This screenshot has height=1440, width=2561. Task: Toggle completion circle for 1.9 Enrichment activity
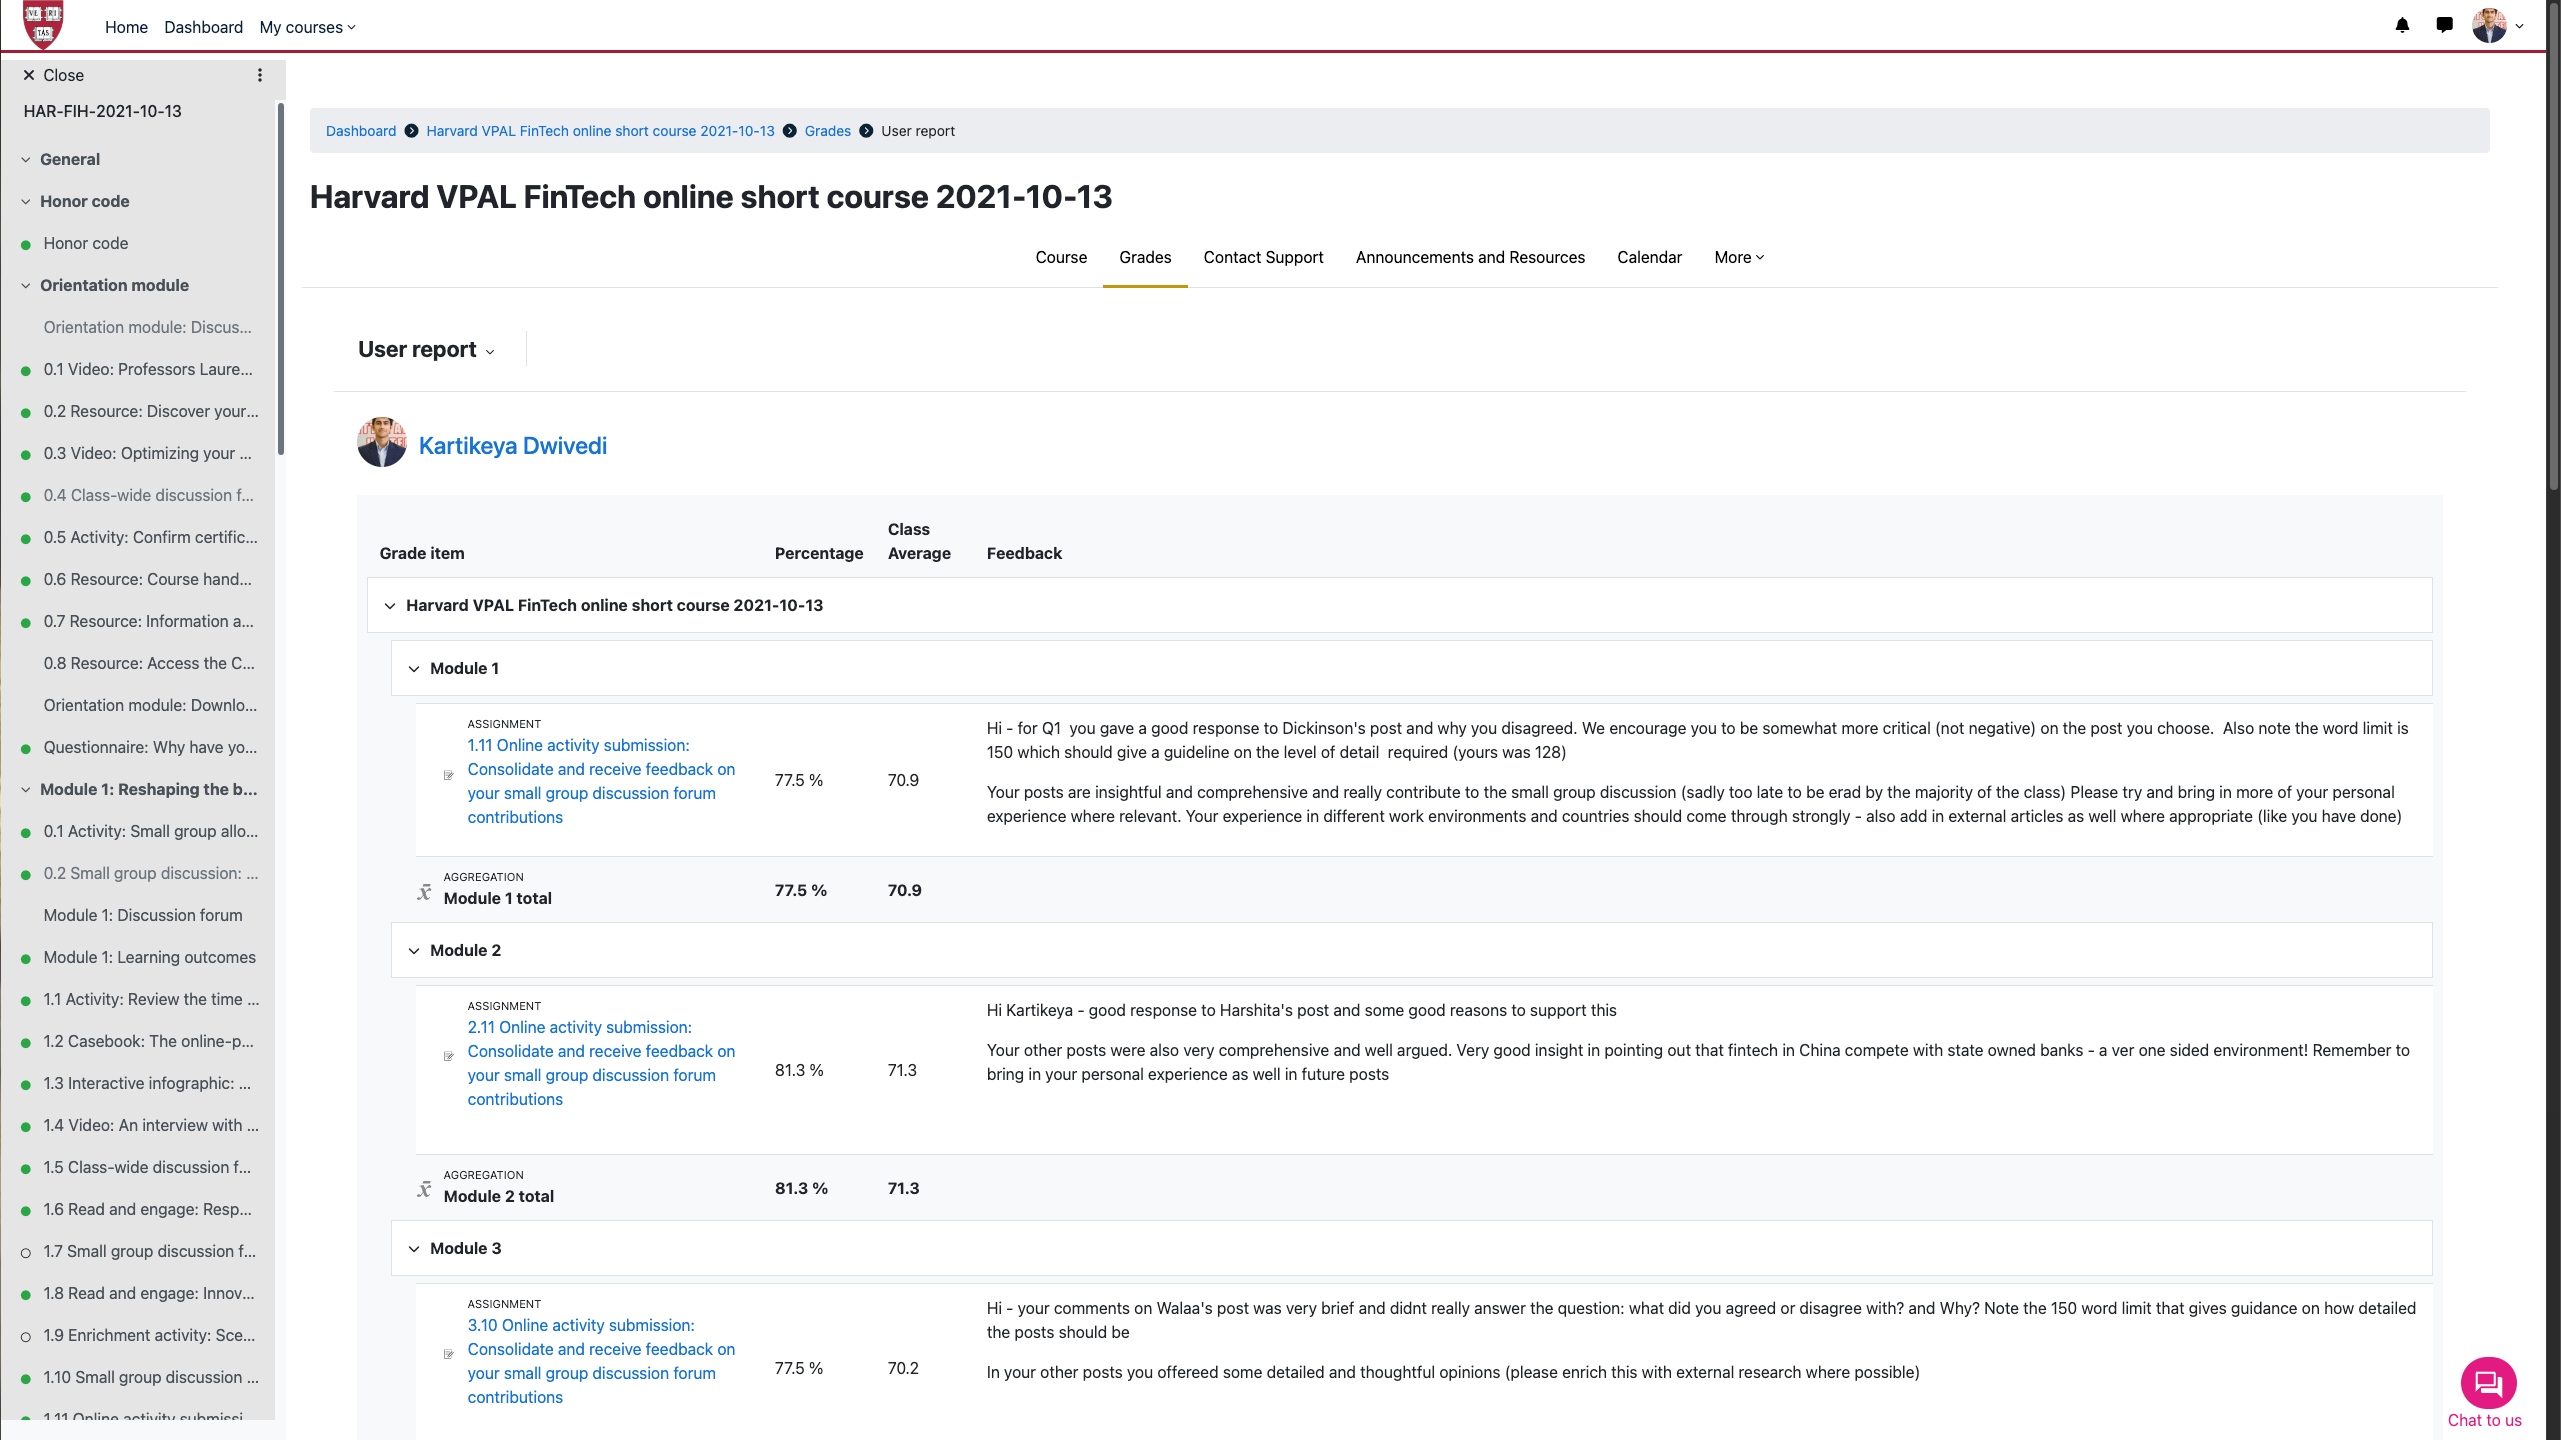click(26, 1337)
